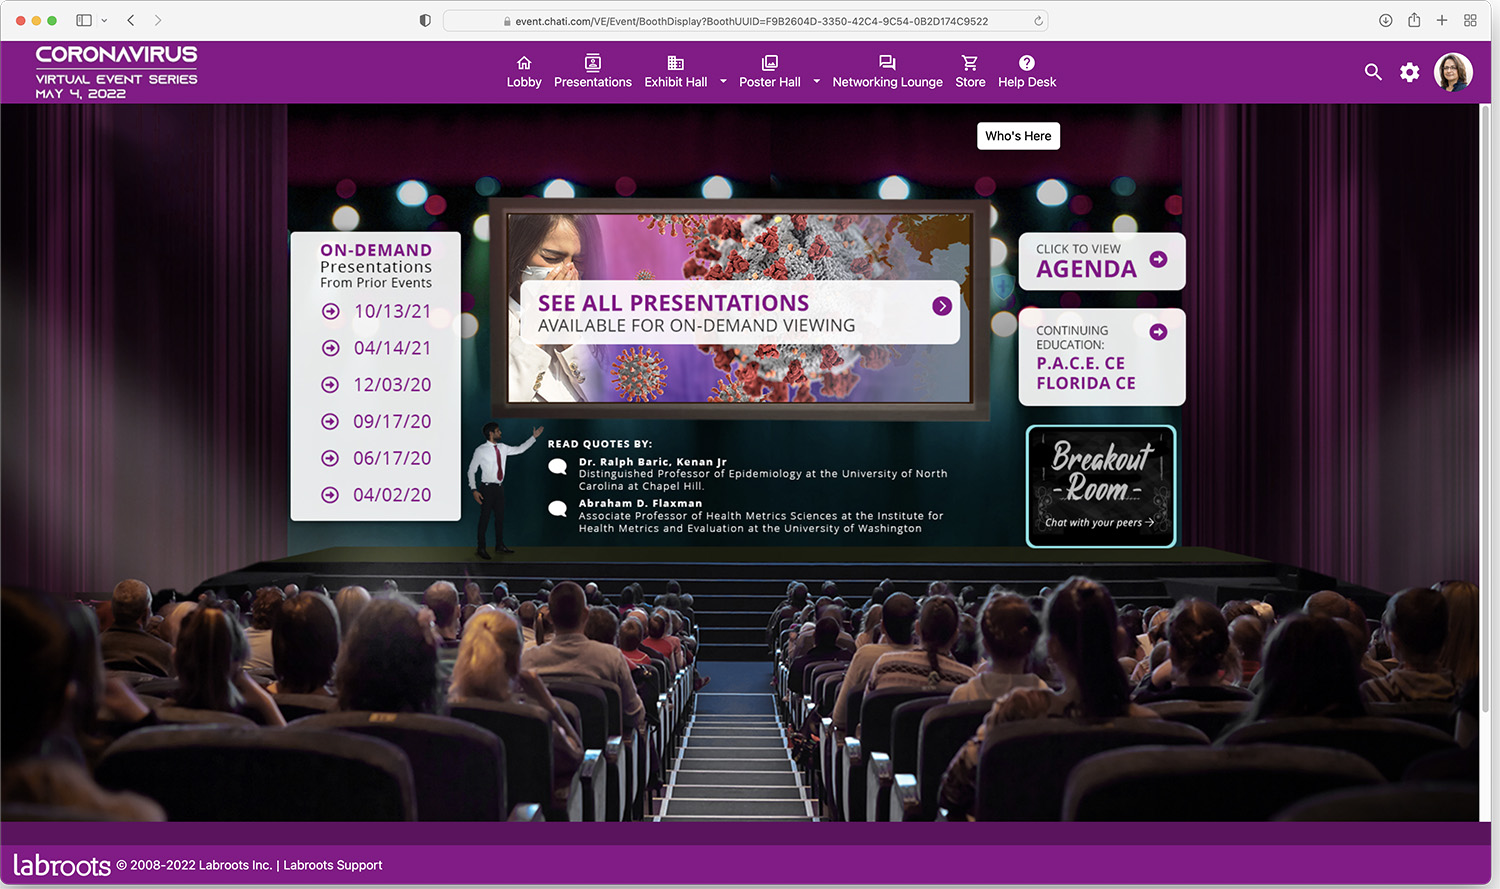The height and width of the screenshot is (889, 1500).
Task: Expand the Exhibit Hall dropdown arrow
Action: tap(723, 83)
